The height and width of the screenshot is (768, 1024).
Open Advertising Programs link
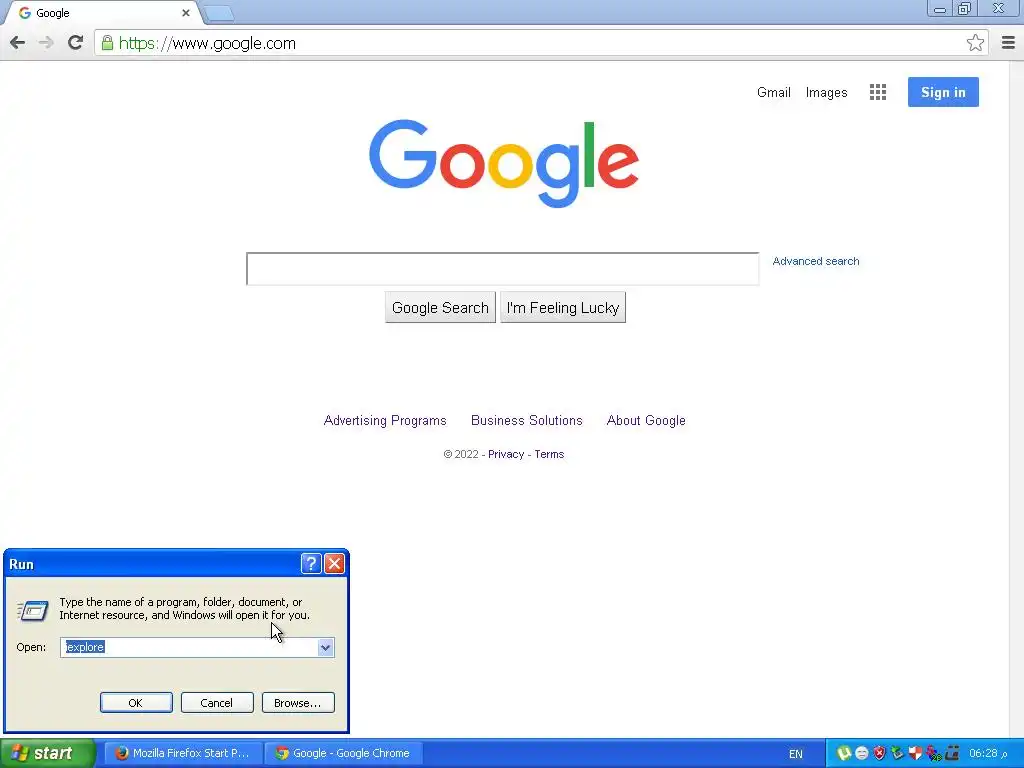point(385,421)
